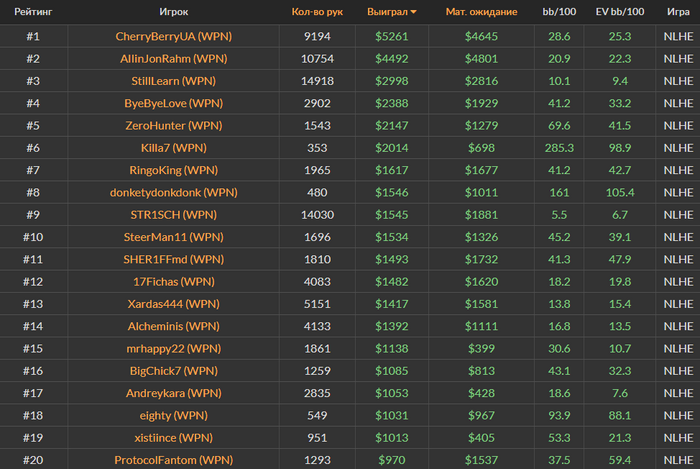Image resolution: width=700 pixels, height=469 pixels.
Task: Click STR1SCH (WPN) player name
Action: pyautogui.click(x=174, y=215)
